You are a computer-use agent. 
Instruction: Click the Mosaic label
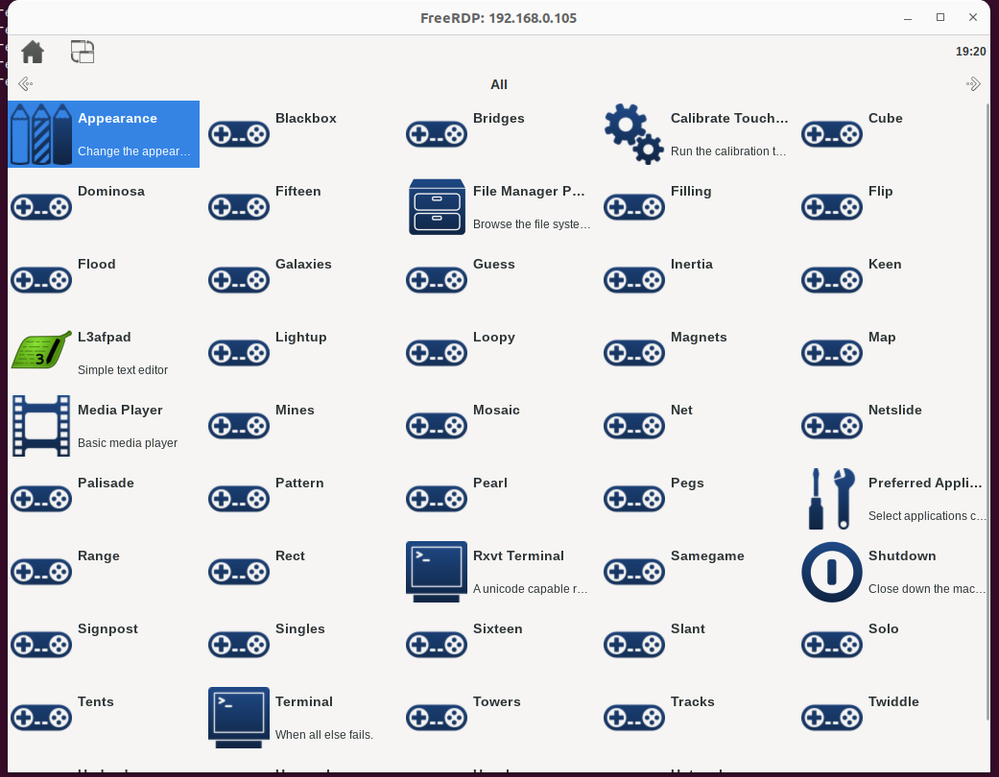496,410
